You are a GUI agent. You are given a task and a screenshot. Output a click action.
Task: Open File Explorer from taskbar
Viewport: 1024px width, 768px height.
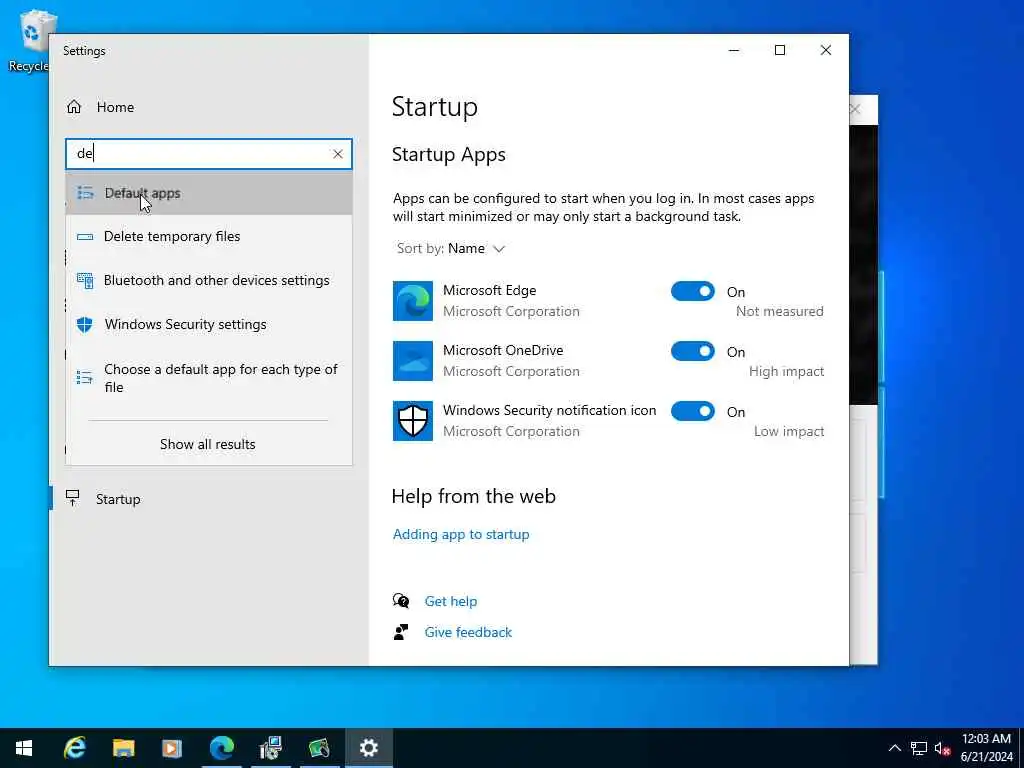[123, 748]
